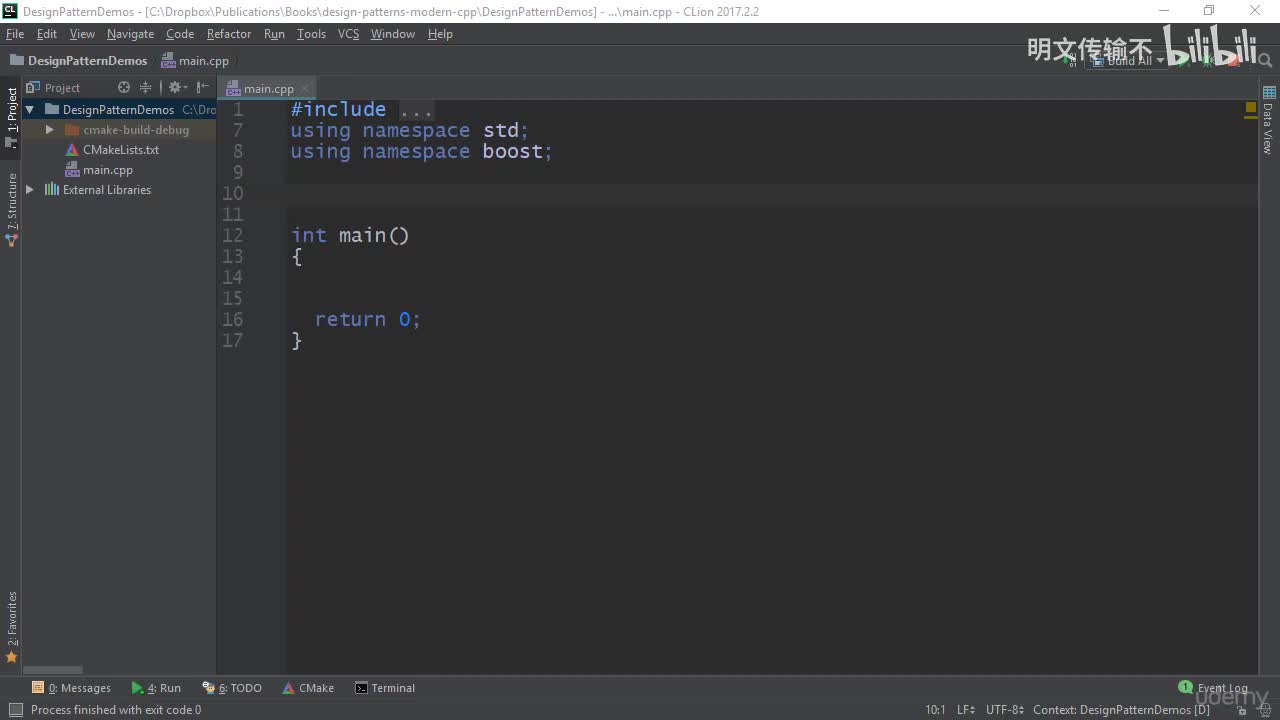The height and width of the screenshot is (720, 1280).
Task: Click the 'return 0;' statement
Action: 367,320
